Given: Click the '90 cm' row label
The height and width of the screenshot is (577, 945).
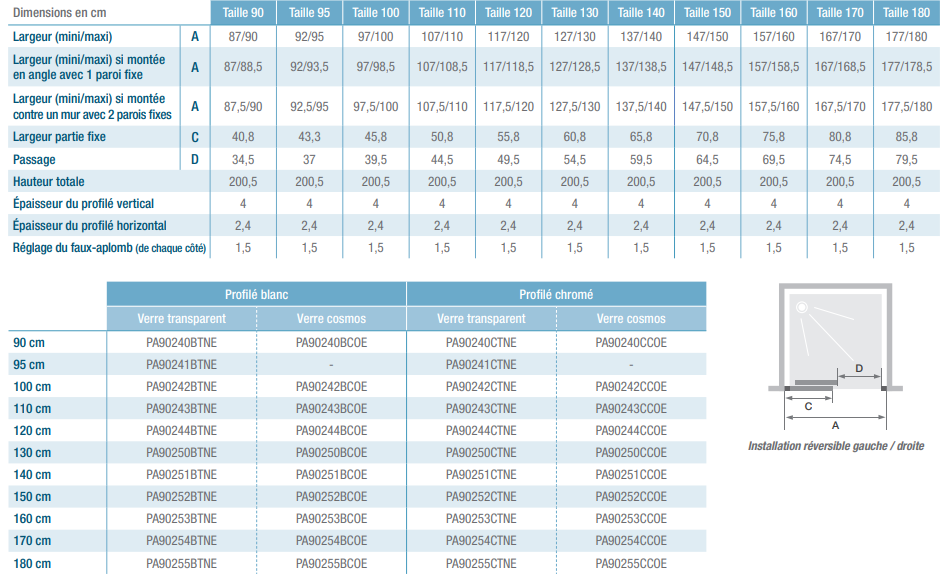Looking at the screenshot, I should (29, 342).
